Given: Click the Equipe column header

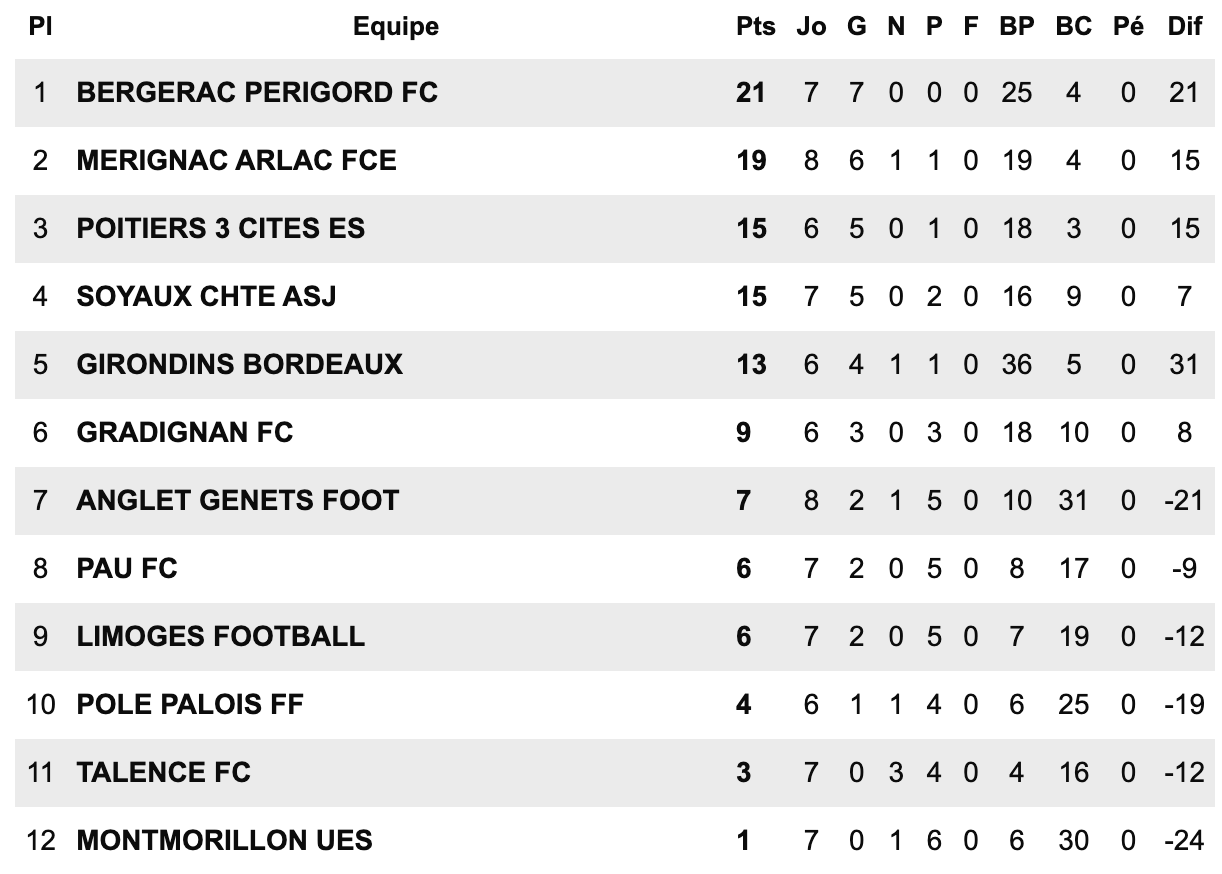Looking at the screenshot, I should click(396, 27).
